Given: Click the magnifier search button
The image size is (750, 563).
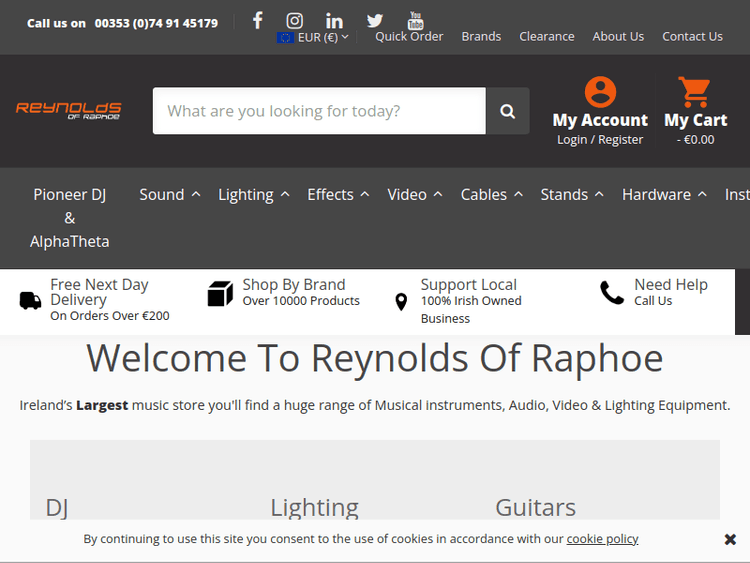Looking at the screenshot, I should point(507,111).
